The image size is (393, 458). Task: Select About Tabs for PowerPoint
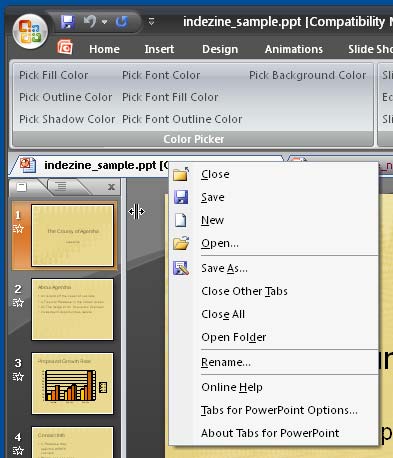[273, 433]
